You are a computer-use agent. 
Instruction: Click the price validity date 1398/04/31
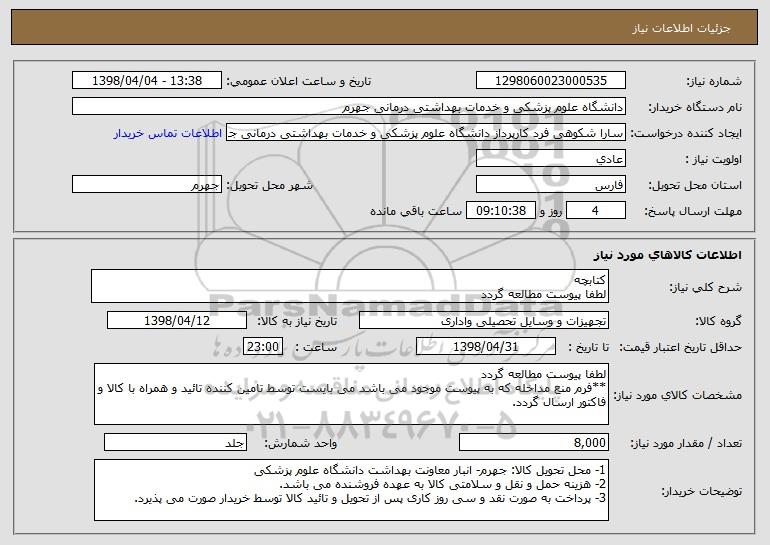(486, 347)
